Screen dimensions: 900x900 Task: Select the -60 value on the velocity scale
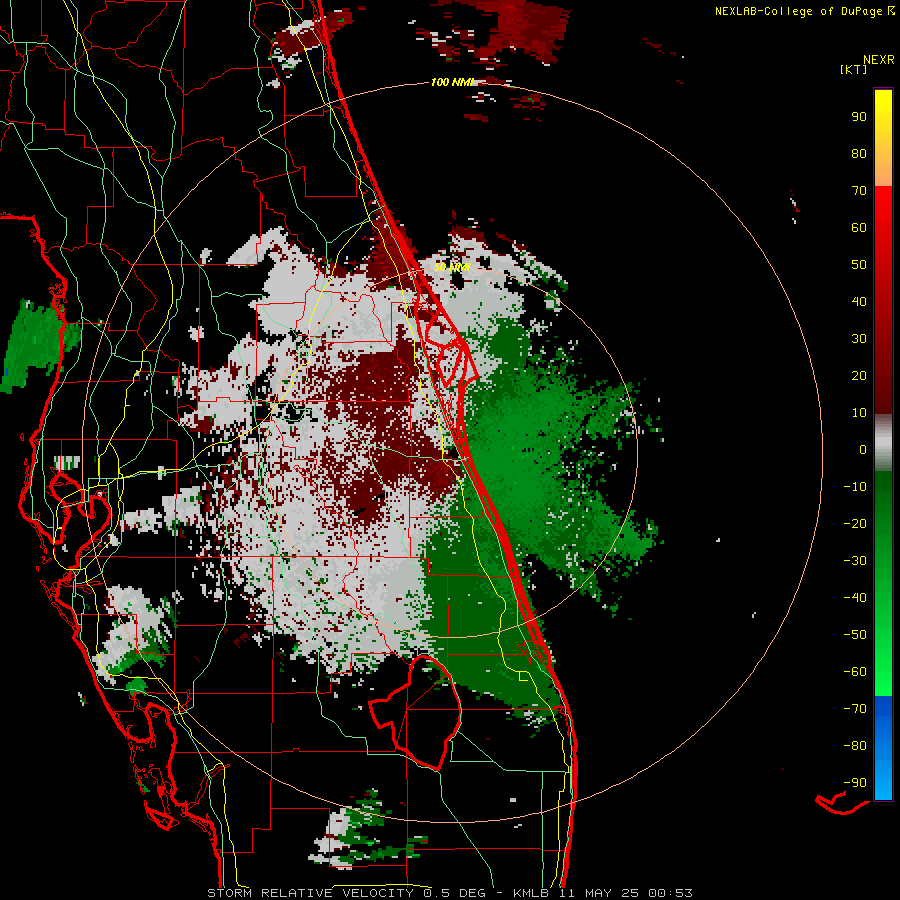pyautogui.click(x=855, y=672)
